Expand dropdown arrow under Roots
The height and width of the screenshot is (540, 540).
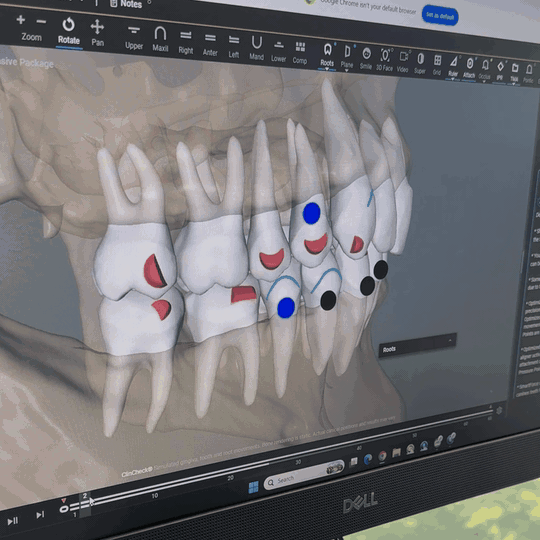pyautogui.click(x=327, y=69)
